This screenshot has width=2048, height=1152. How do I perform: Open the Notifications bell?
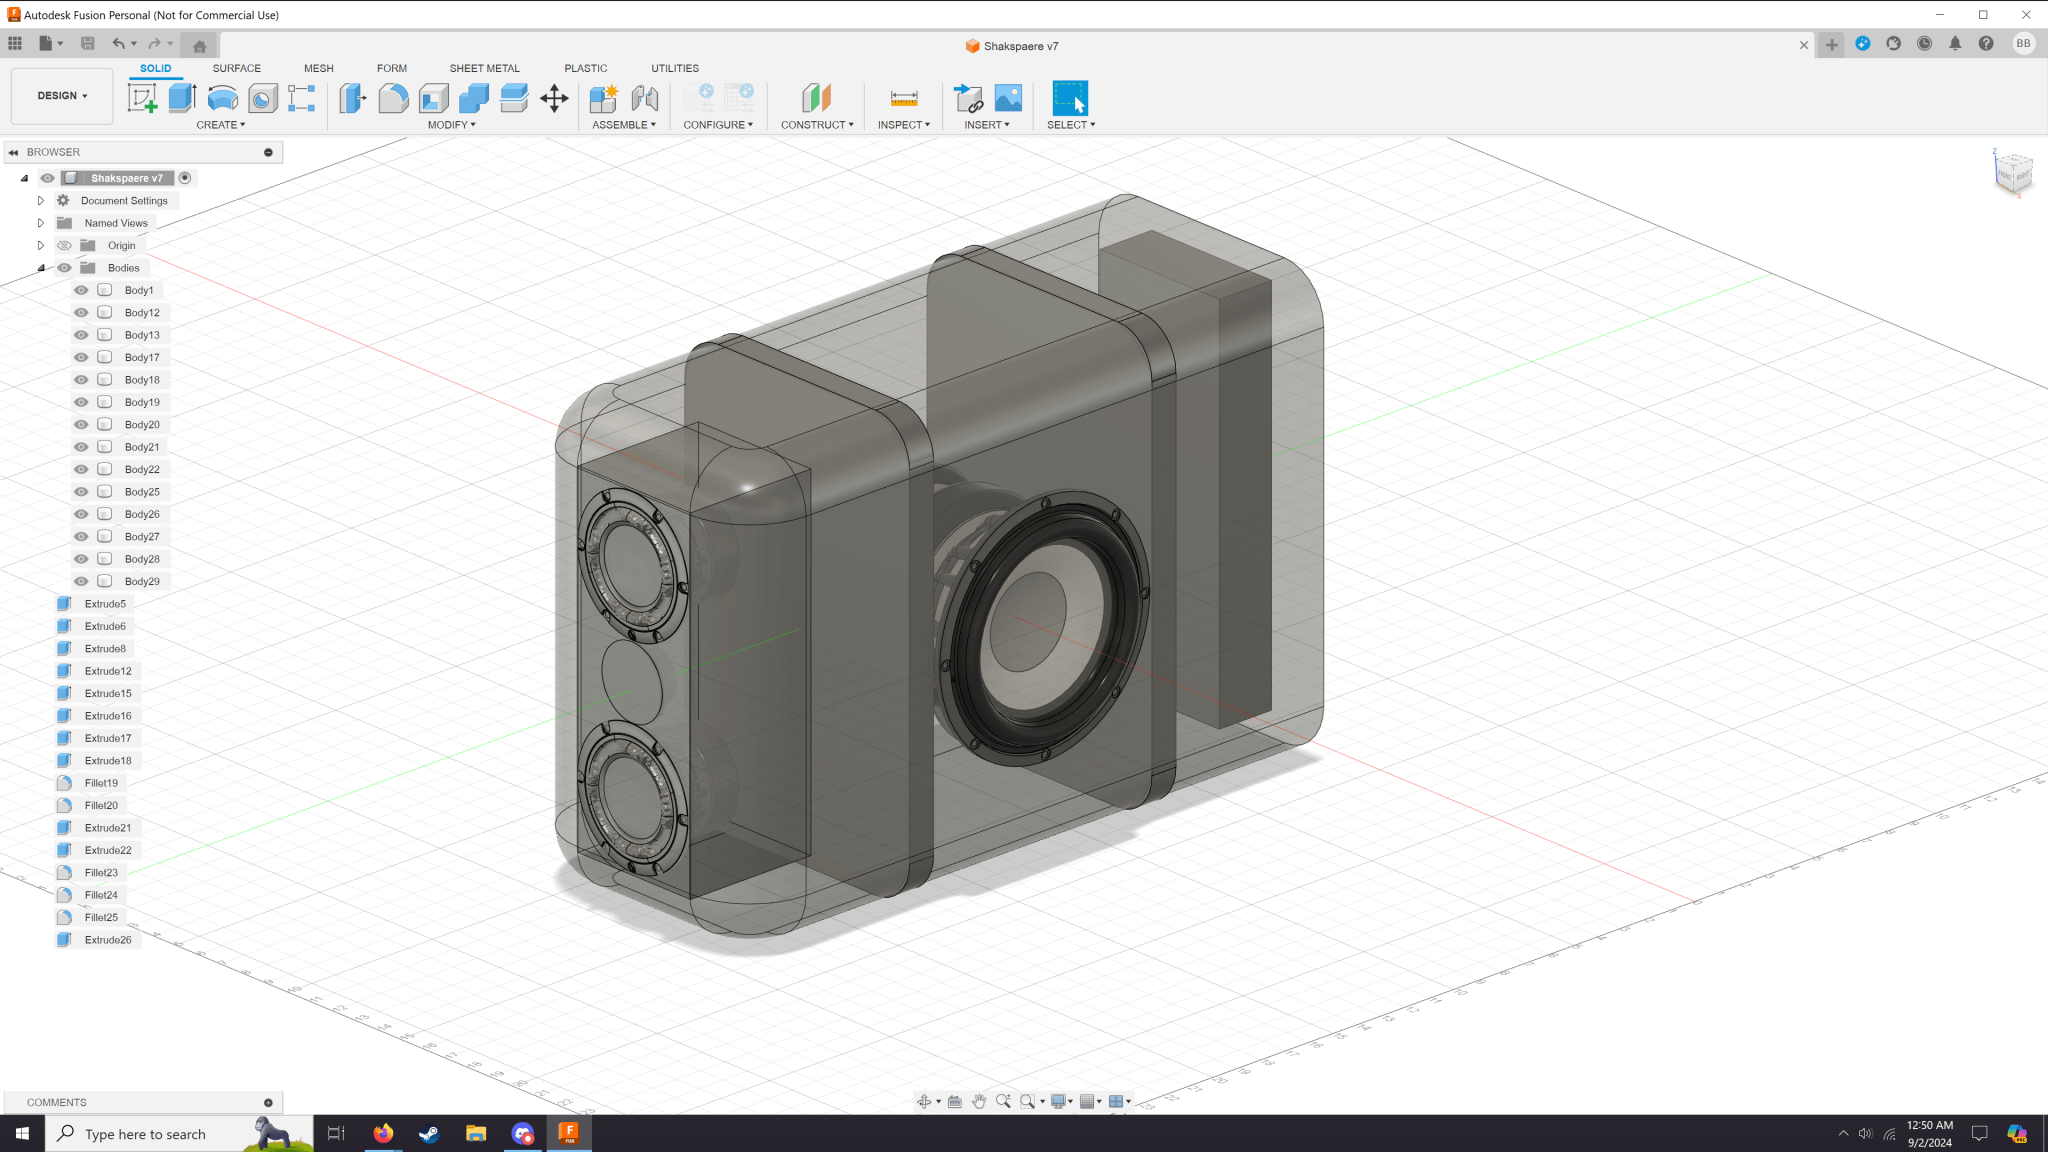click(x=1955, y=43)
